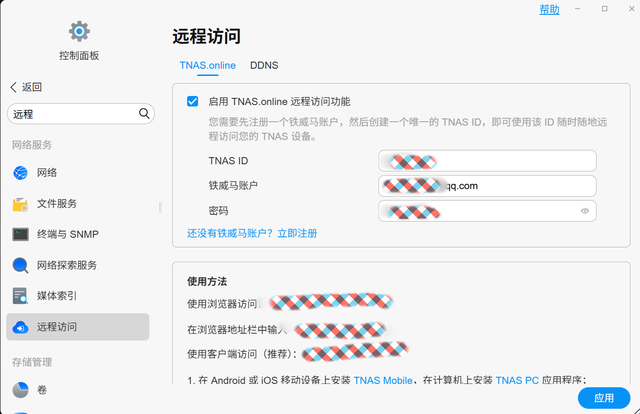Viewport: 640px width, 414px height.
Task: Click the 网络服务 section heading
Action: pos(32,145)
